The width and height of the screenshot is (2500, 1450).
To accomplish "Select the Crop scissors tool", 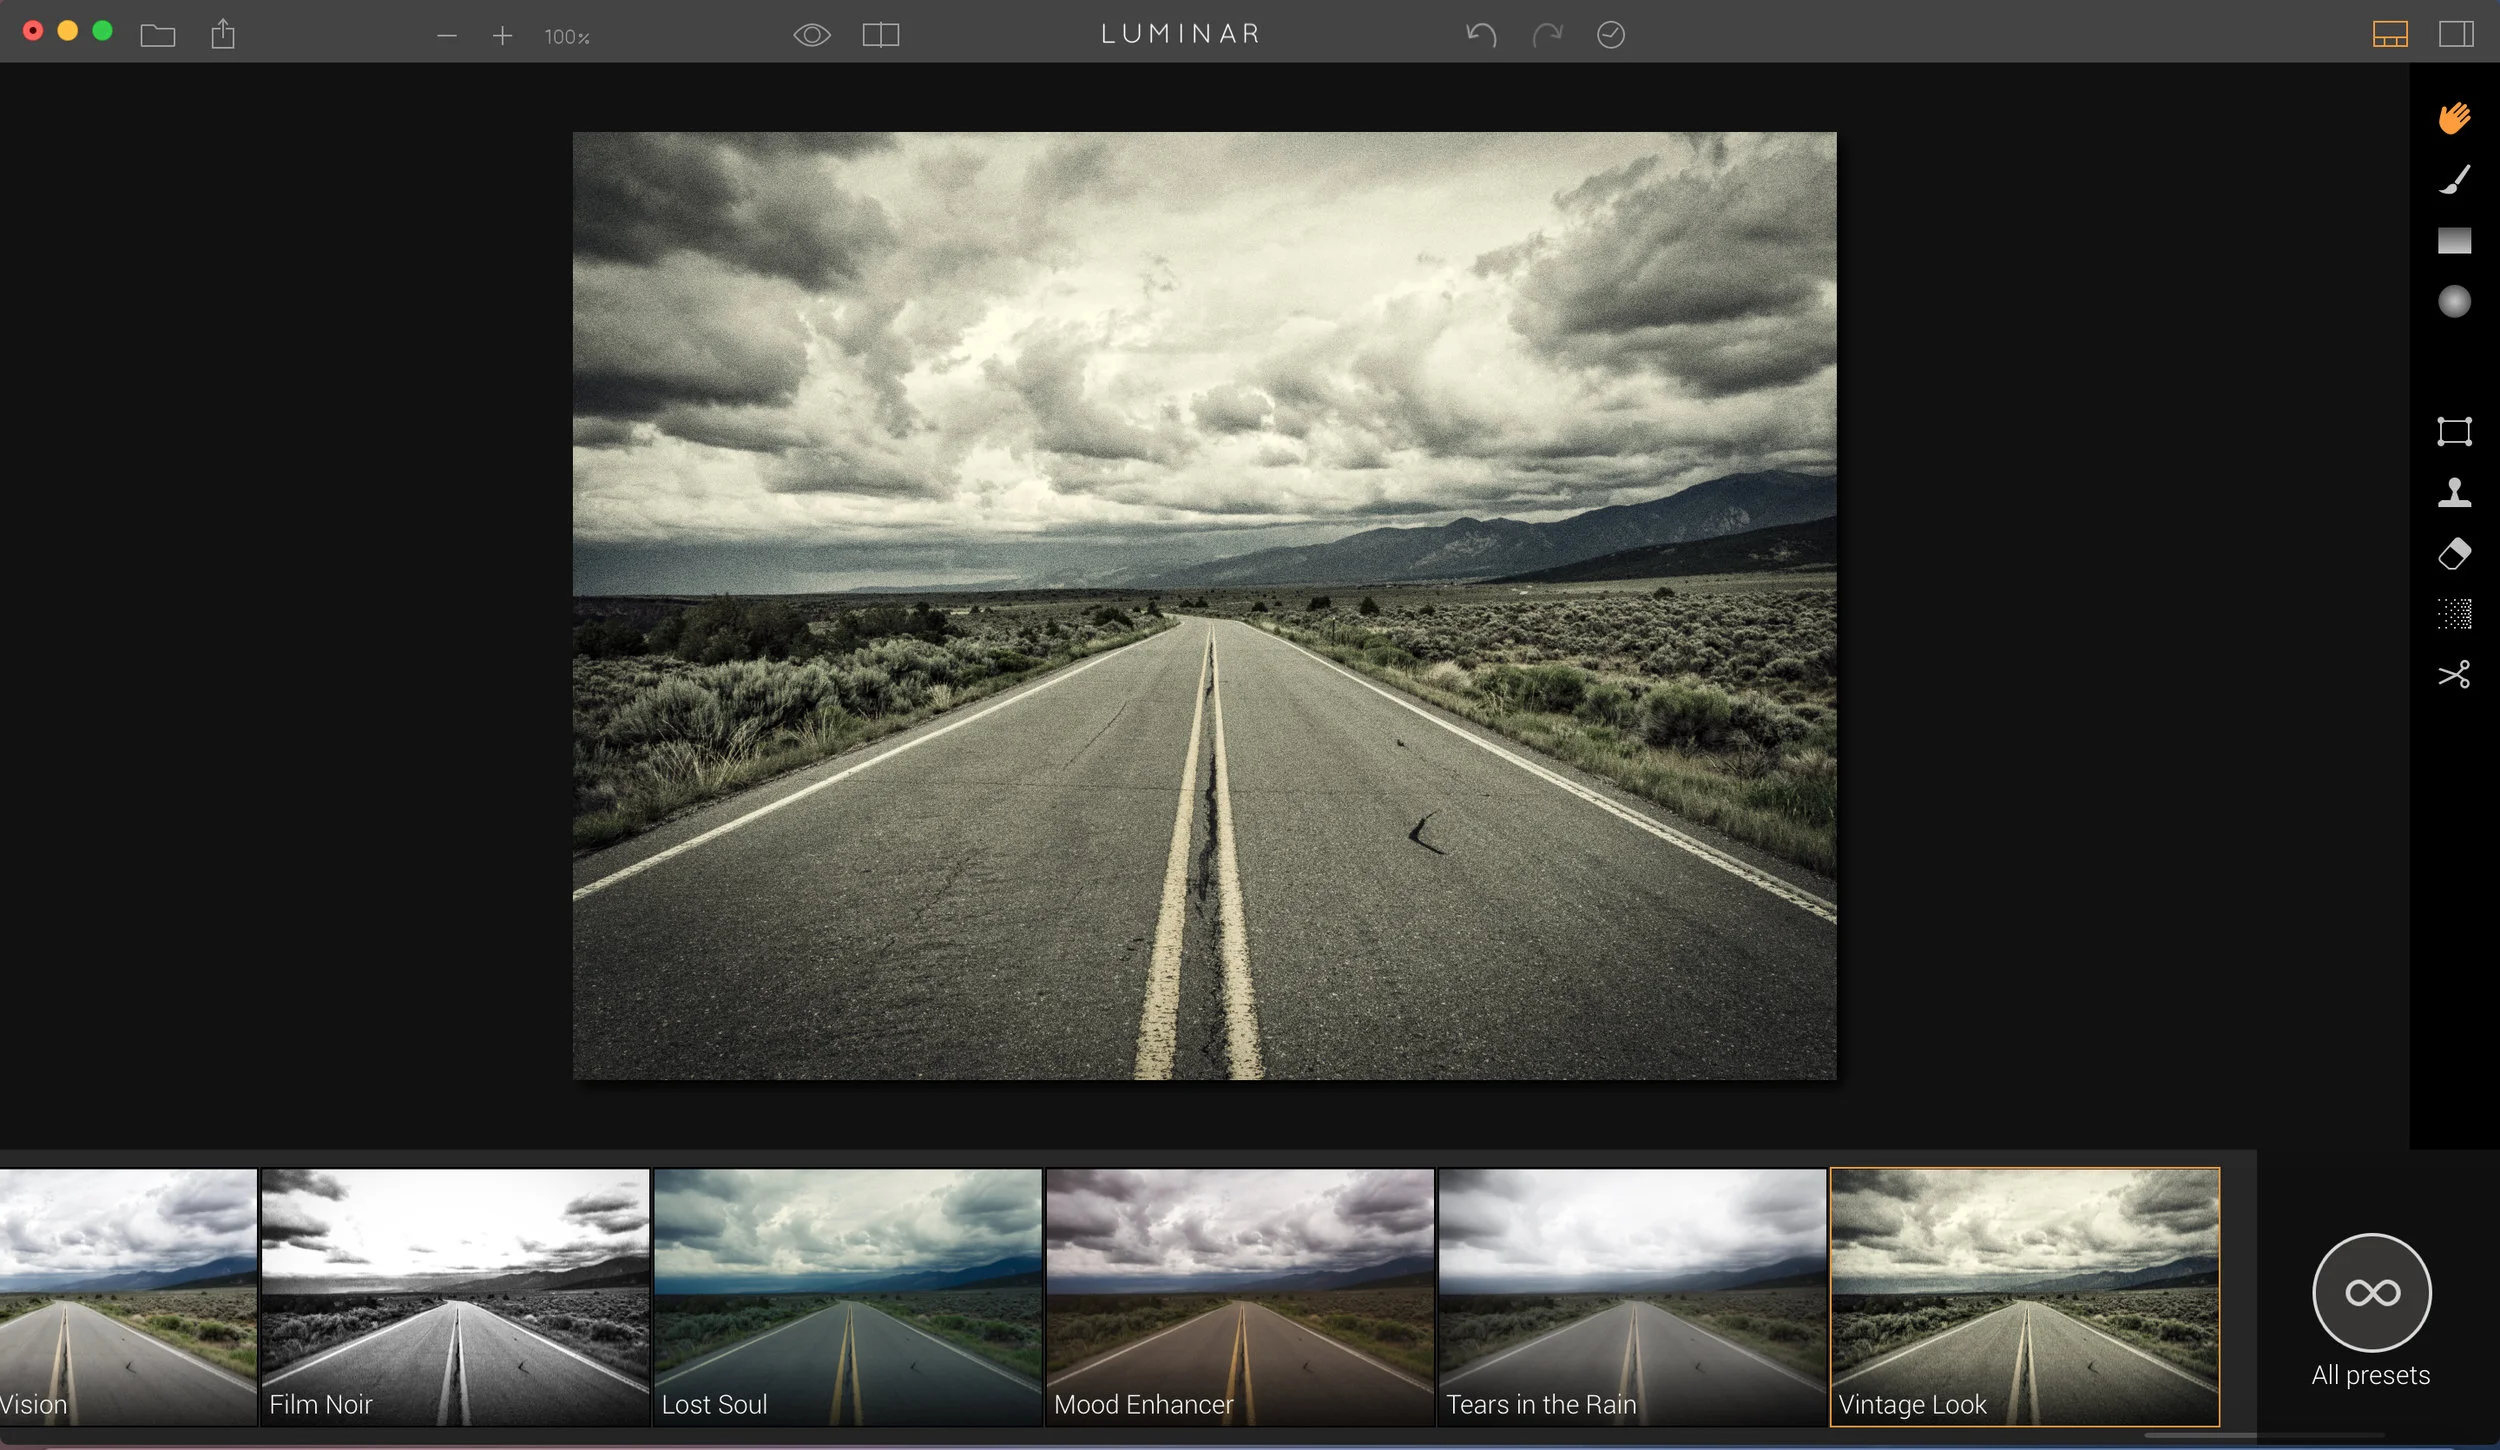I will 2454,675.
